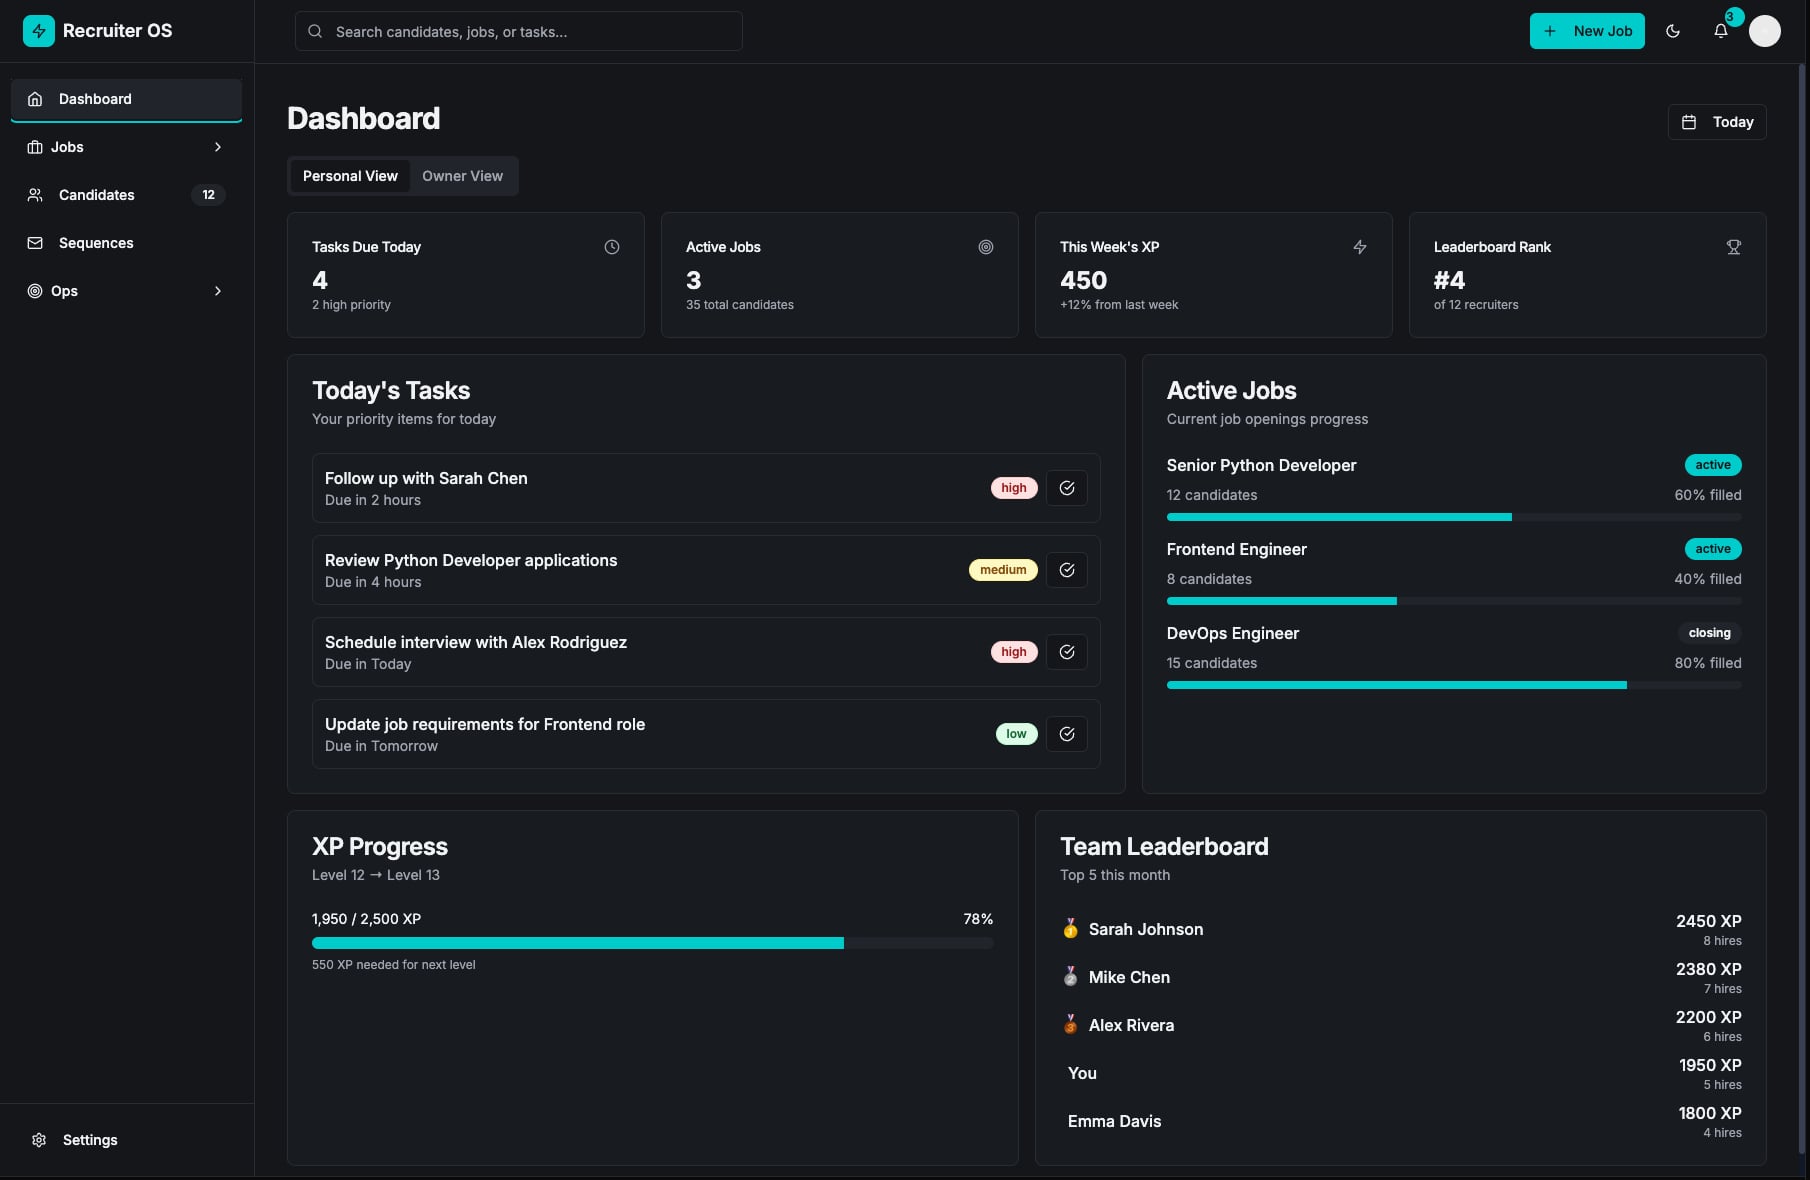Click the New Job button

coord(1587,31)
